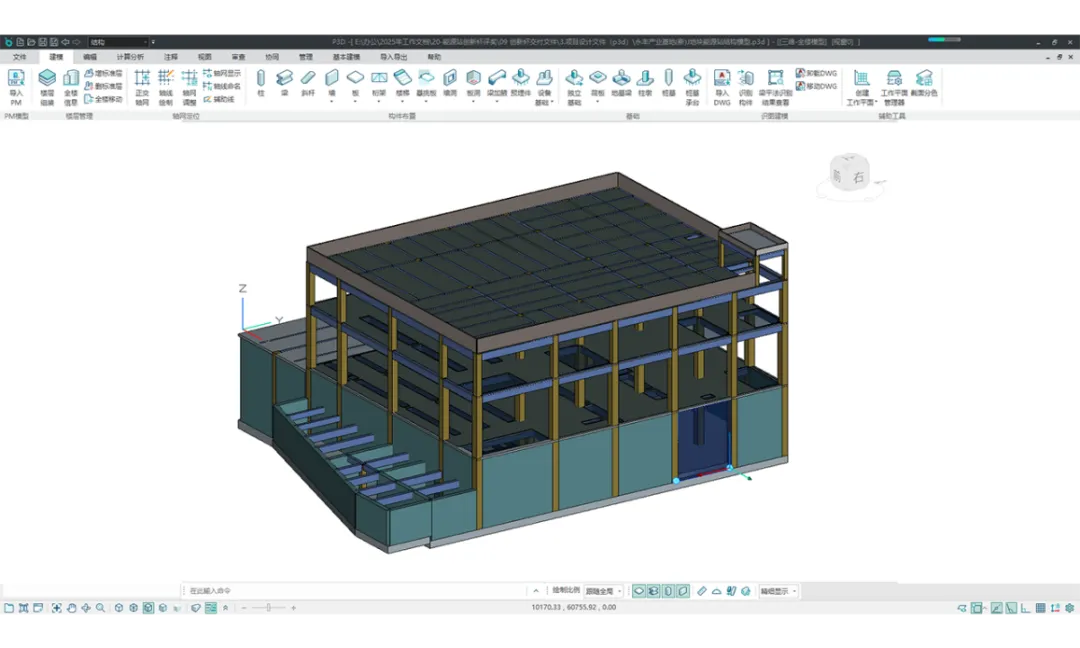The height and width of the screenshot is (648, 1080).
Task: Click the zoom slider in the status bar
Action: 268,608
